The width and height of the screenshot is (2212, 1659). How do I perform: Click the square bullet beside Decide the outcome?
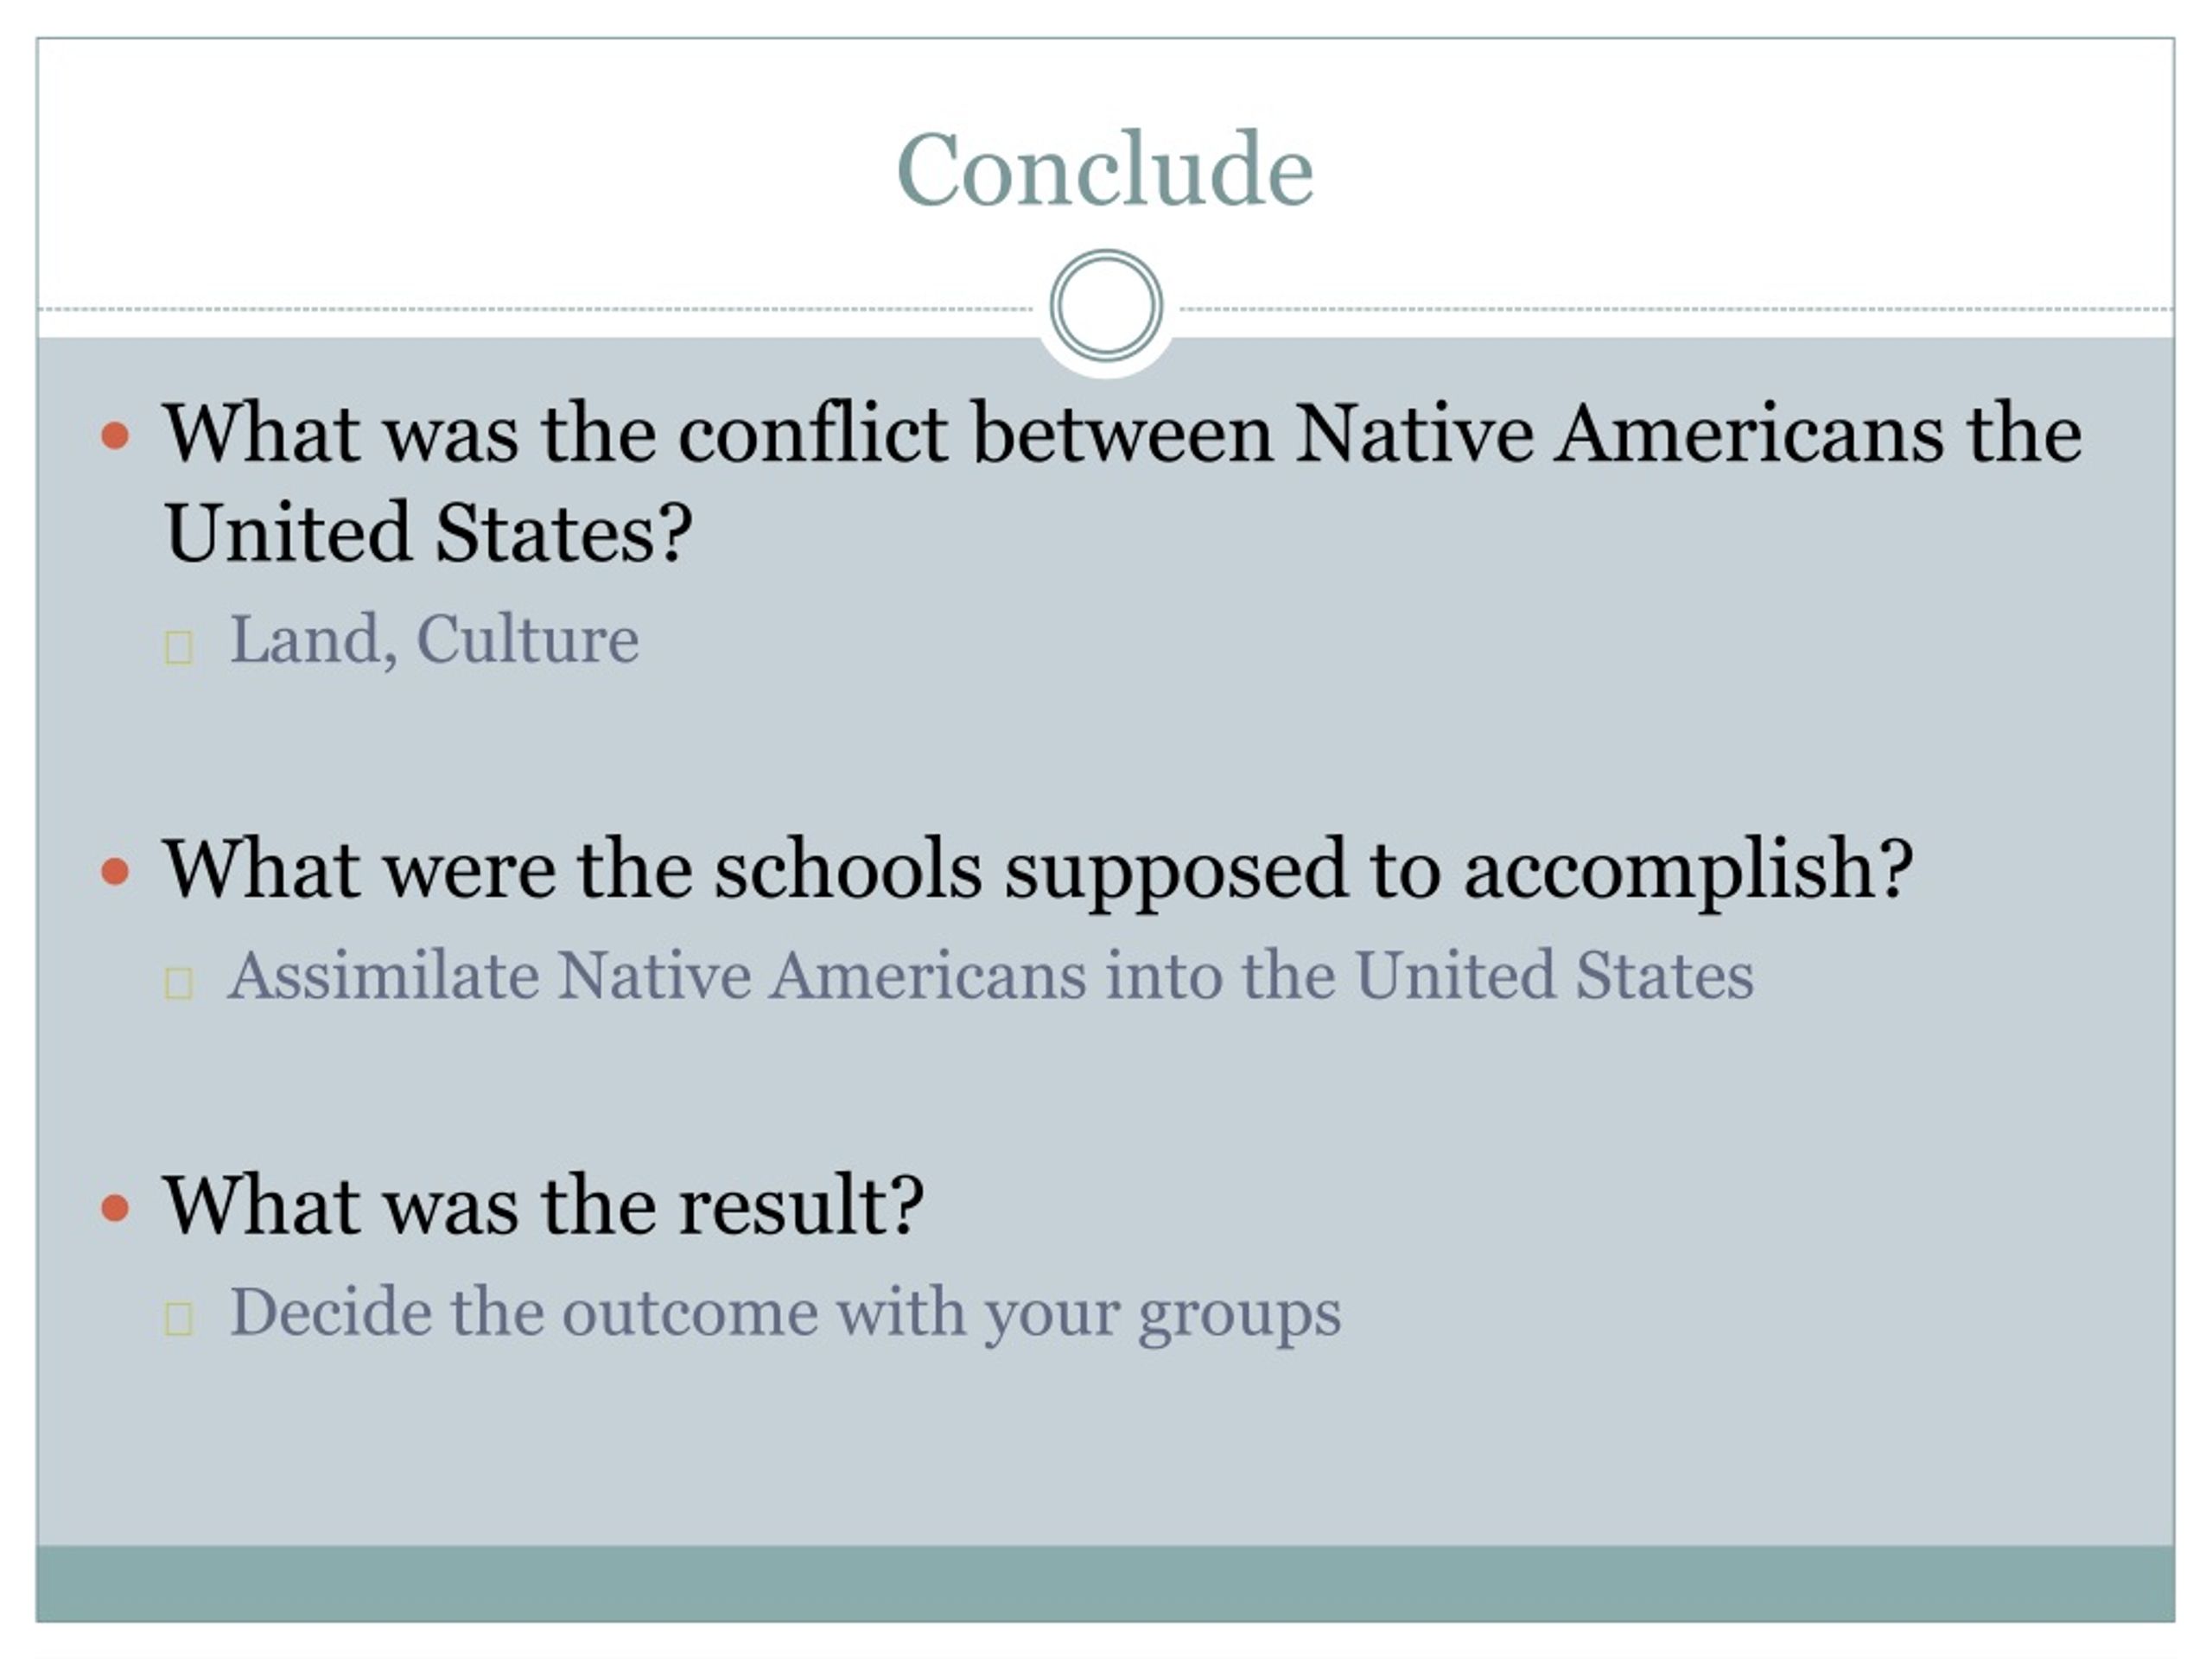[179, 1319]
